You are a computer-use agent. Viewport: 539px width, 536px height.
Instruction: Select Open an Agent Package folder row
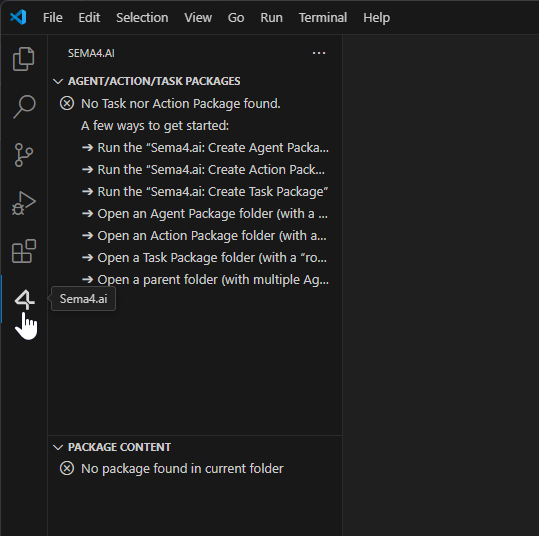[x=195, y=214]
